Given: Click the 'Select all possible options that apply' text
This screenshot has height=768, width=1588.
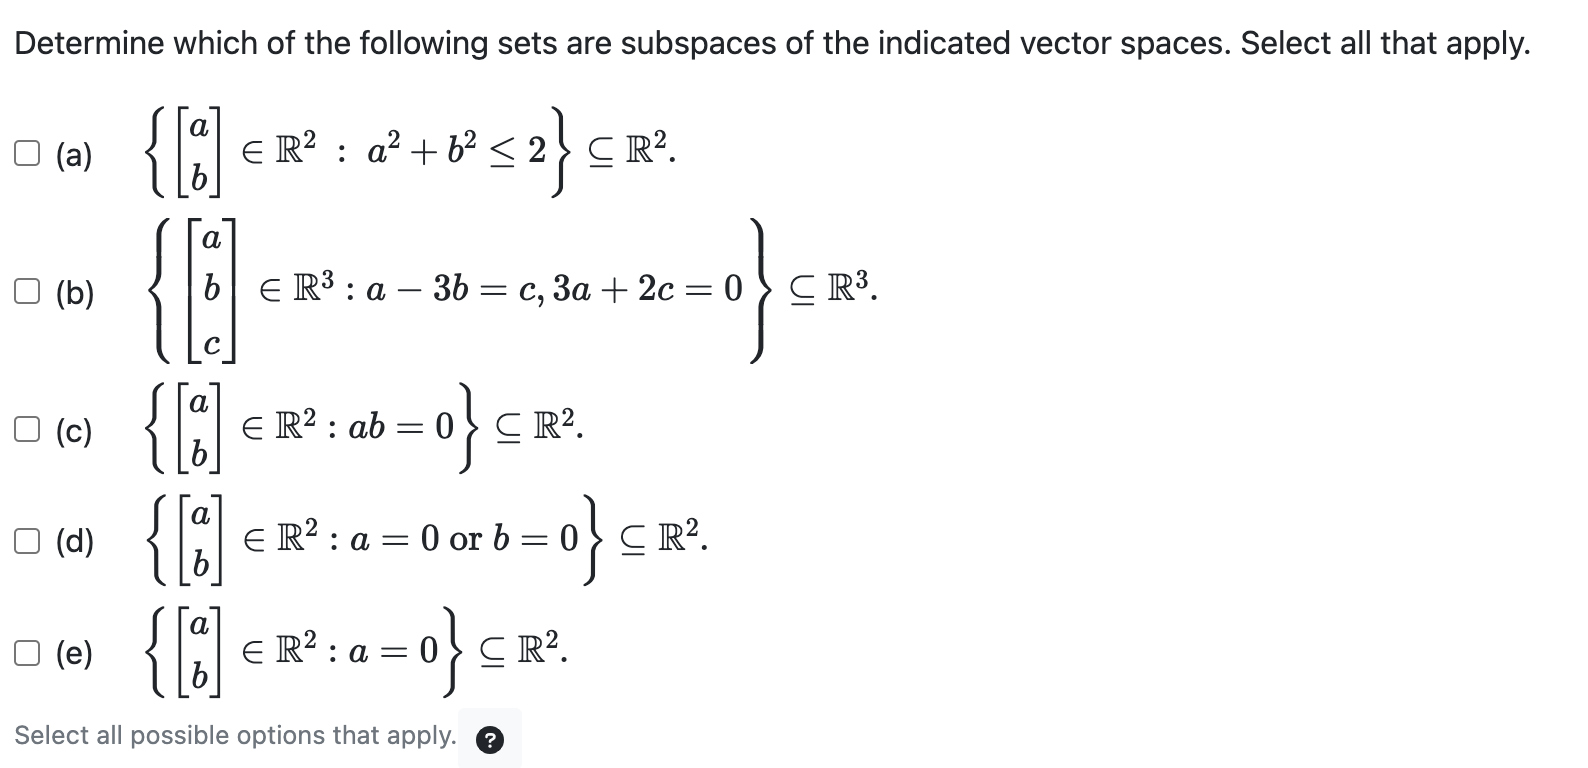Looking at the screenshot, I should coord(235,735).
